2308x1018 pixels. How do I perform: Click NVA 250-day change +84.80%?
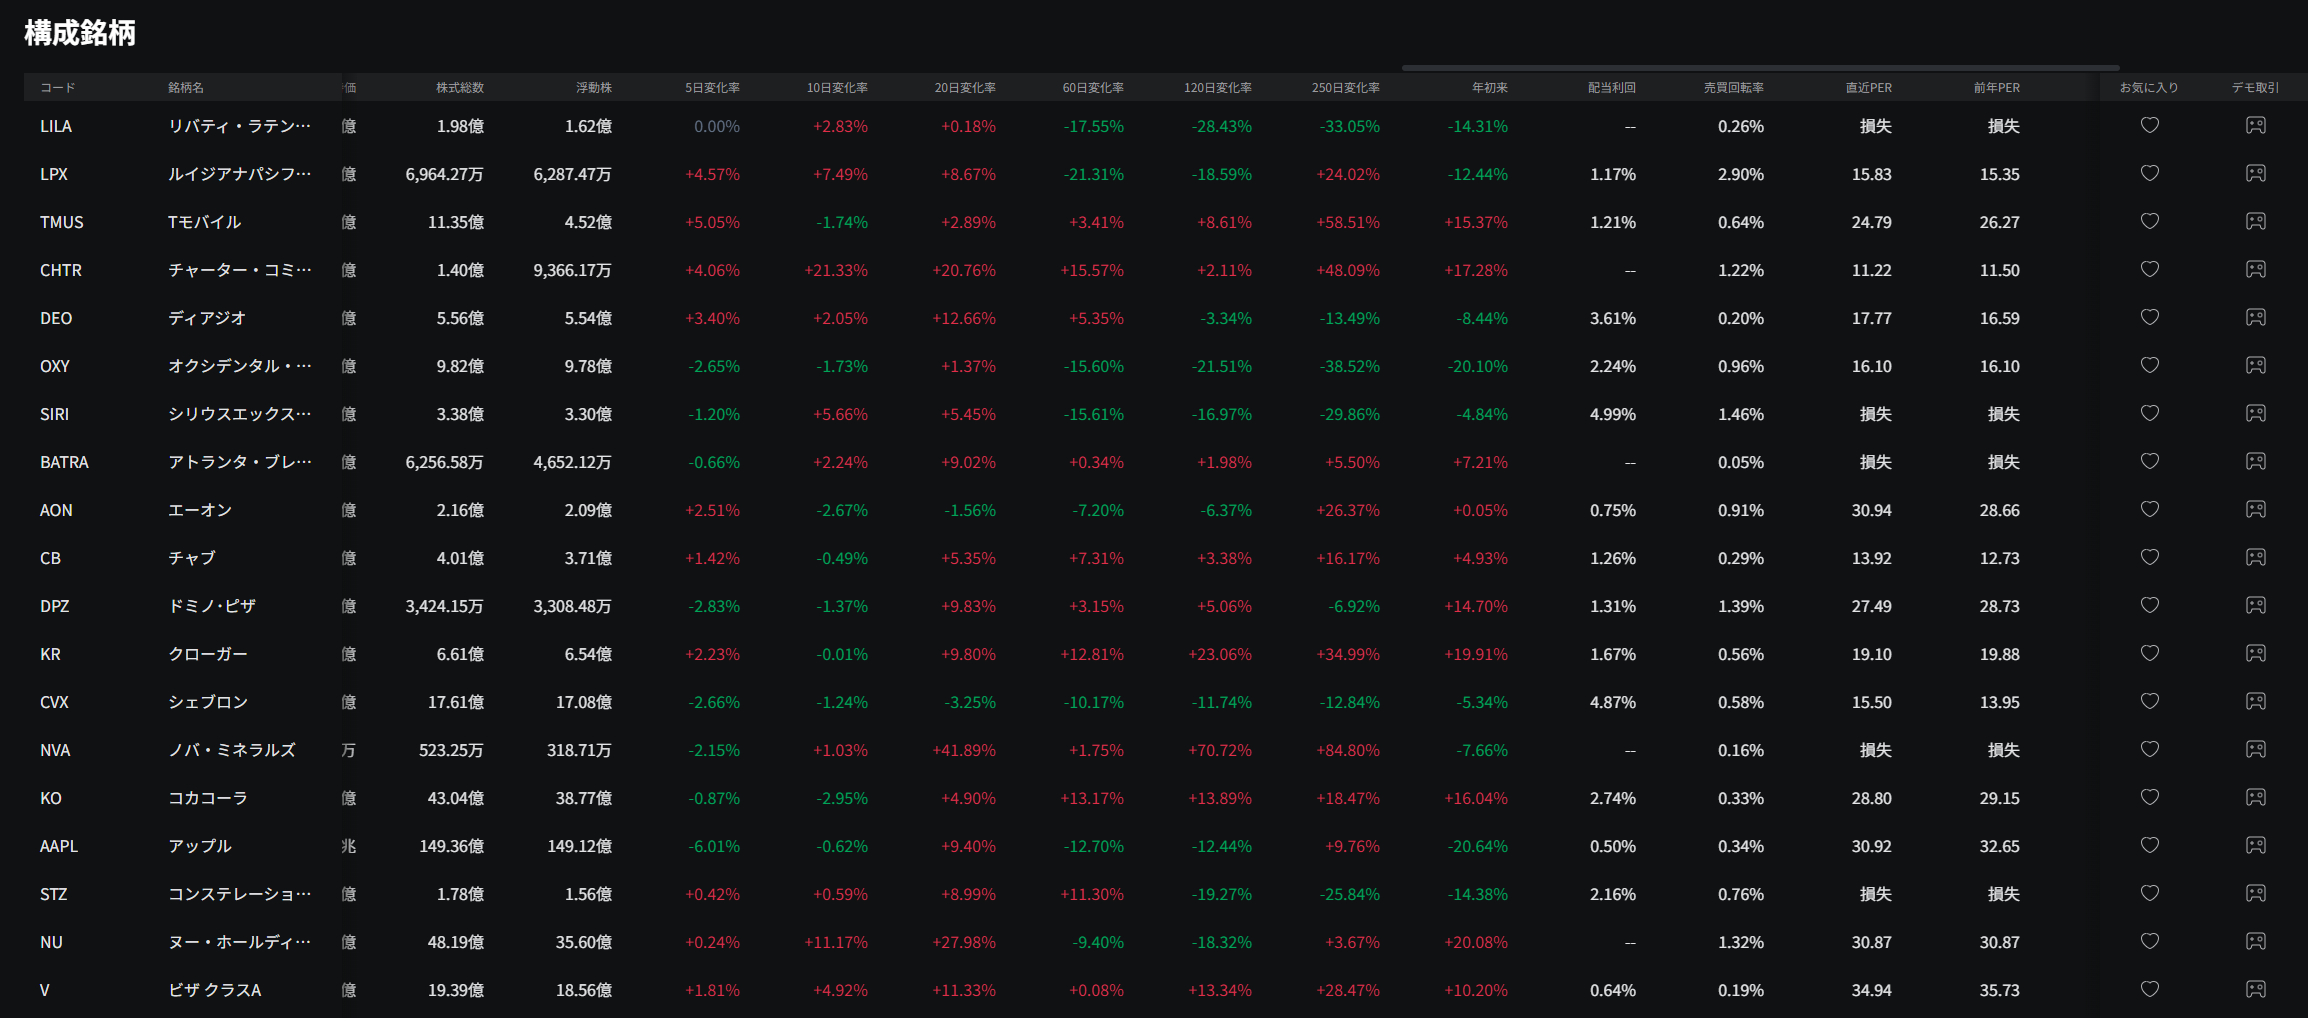point(1348,750)
